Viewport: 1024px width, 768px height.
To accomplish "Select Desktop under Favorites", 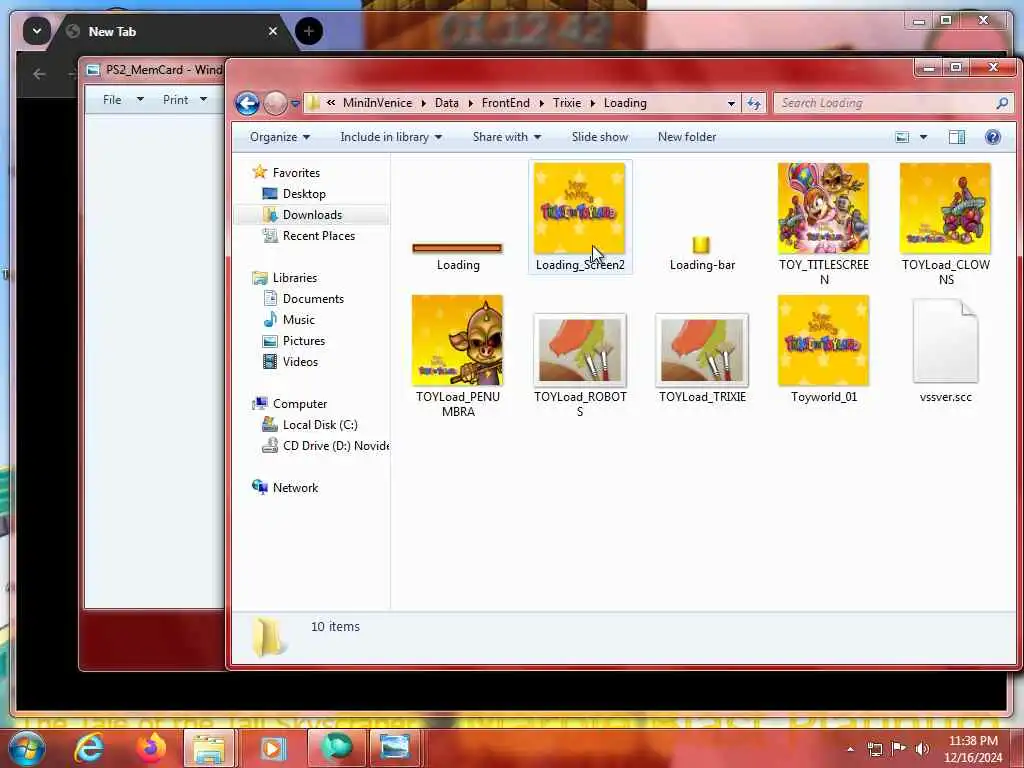I will [x=304, y=194].
